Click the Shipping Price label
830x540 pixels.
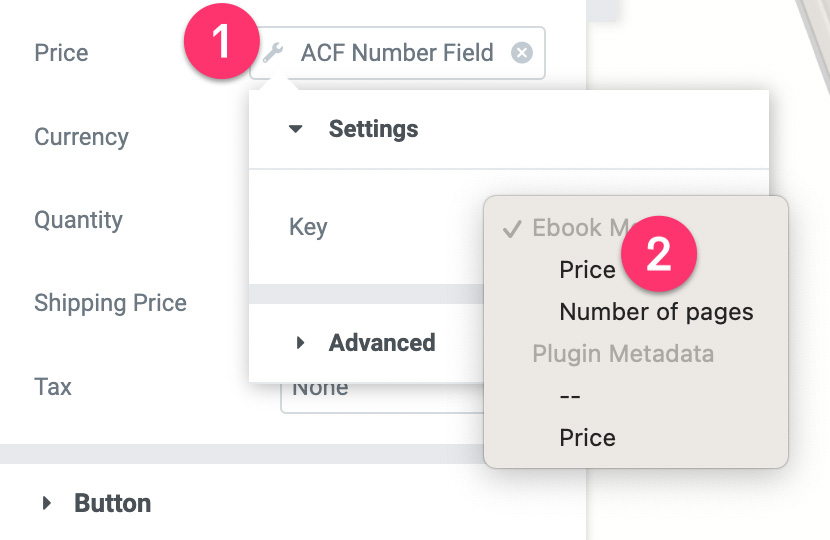[x=110, y=303]
